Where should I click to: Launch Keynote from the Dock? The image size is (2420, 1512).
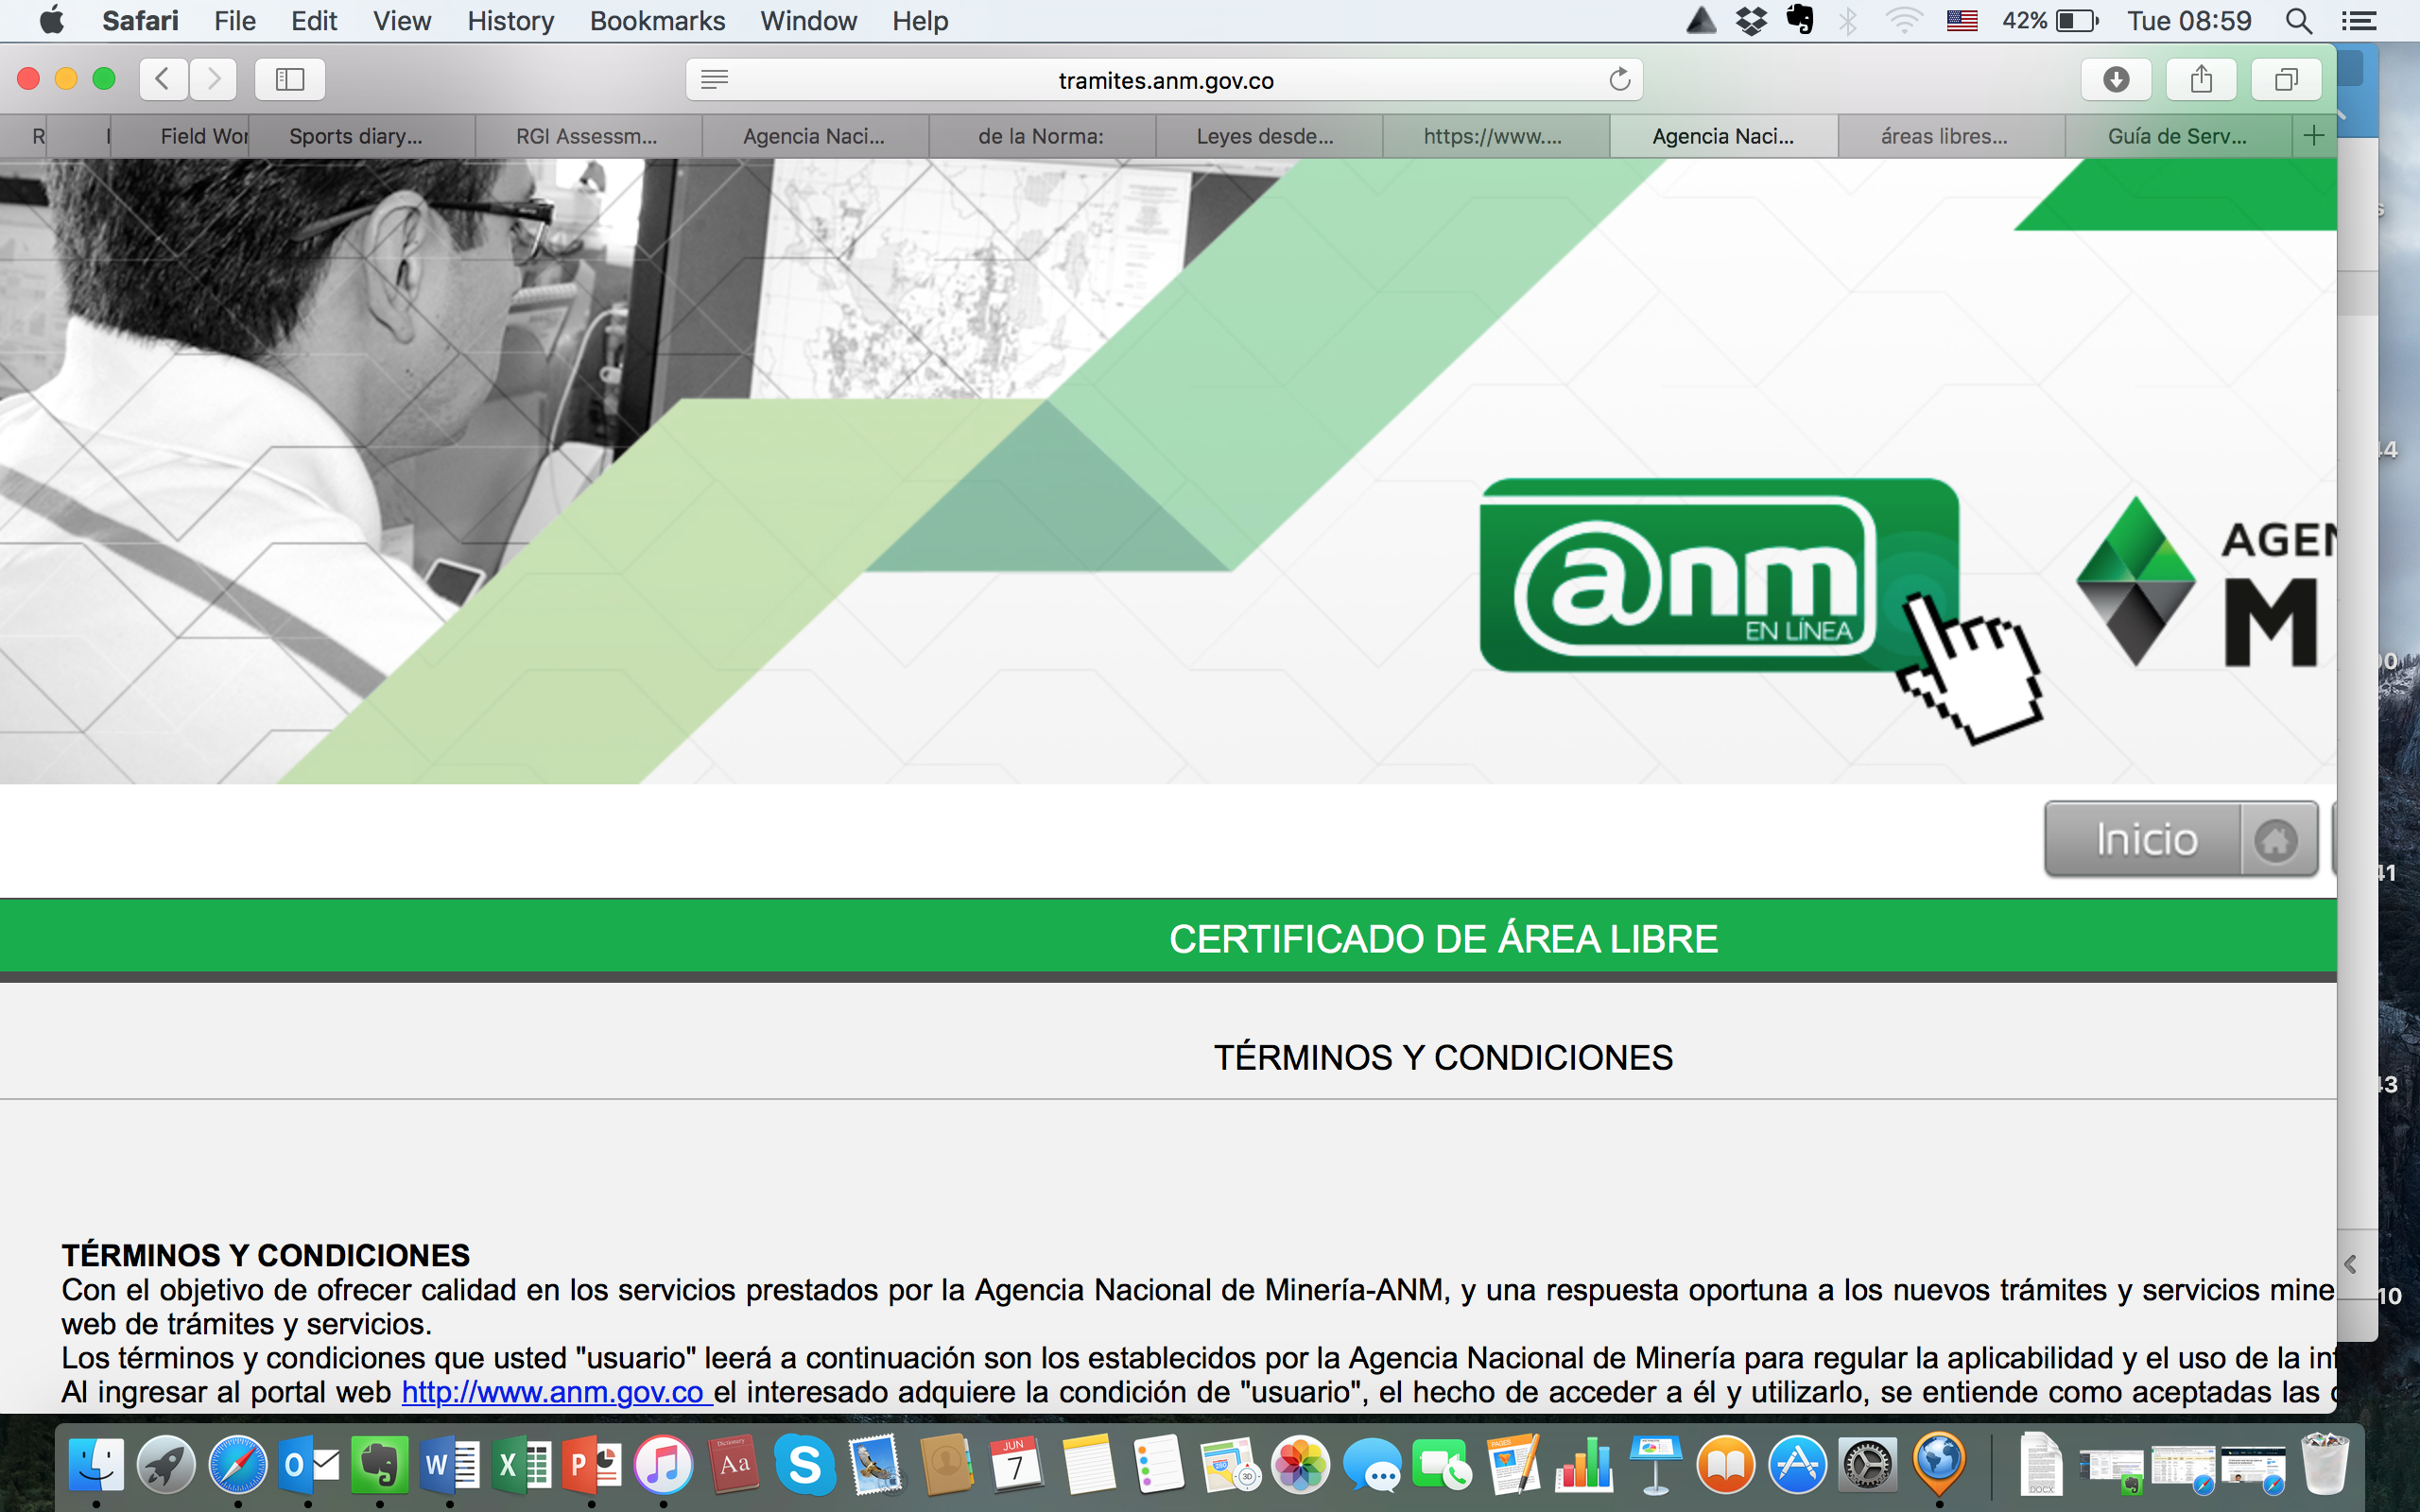1655,1465
